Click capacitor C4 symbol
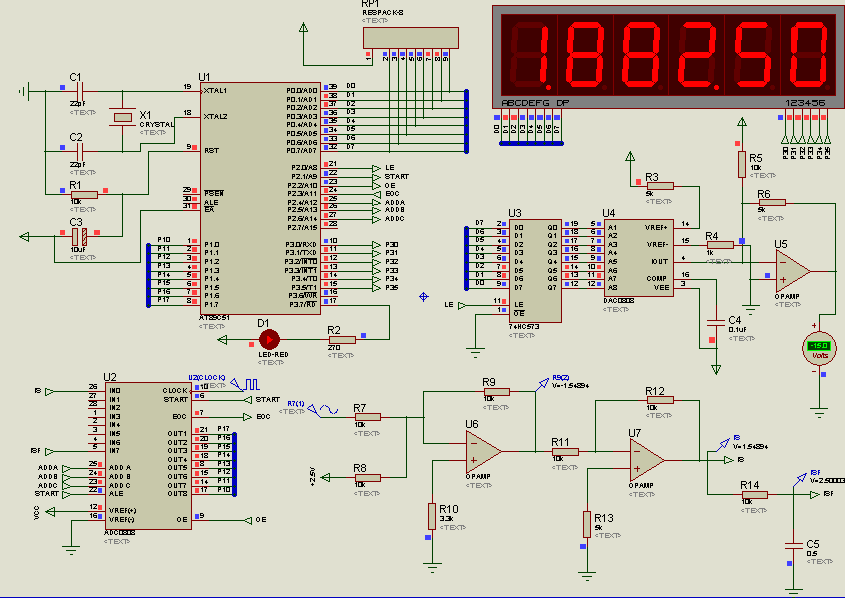Screen dimensions: 845x598 tap(716, 323)
